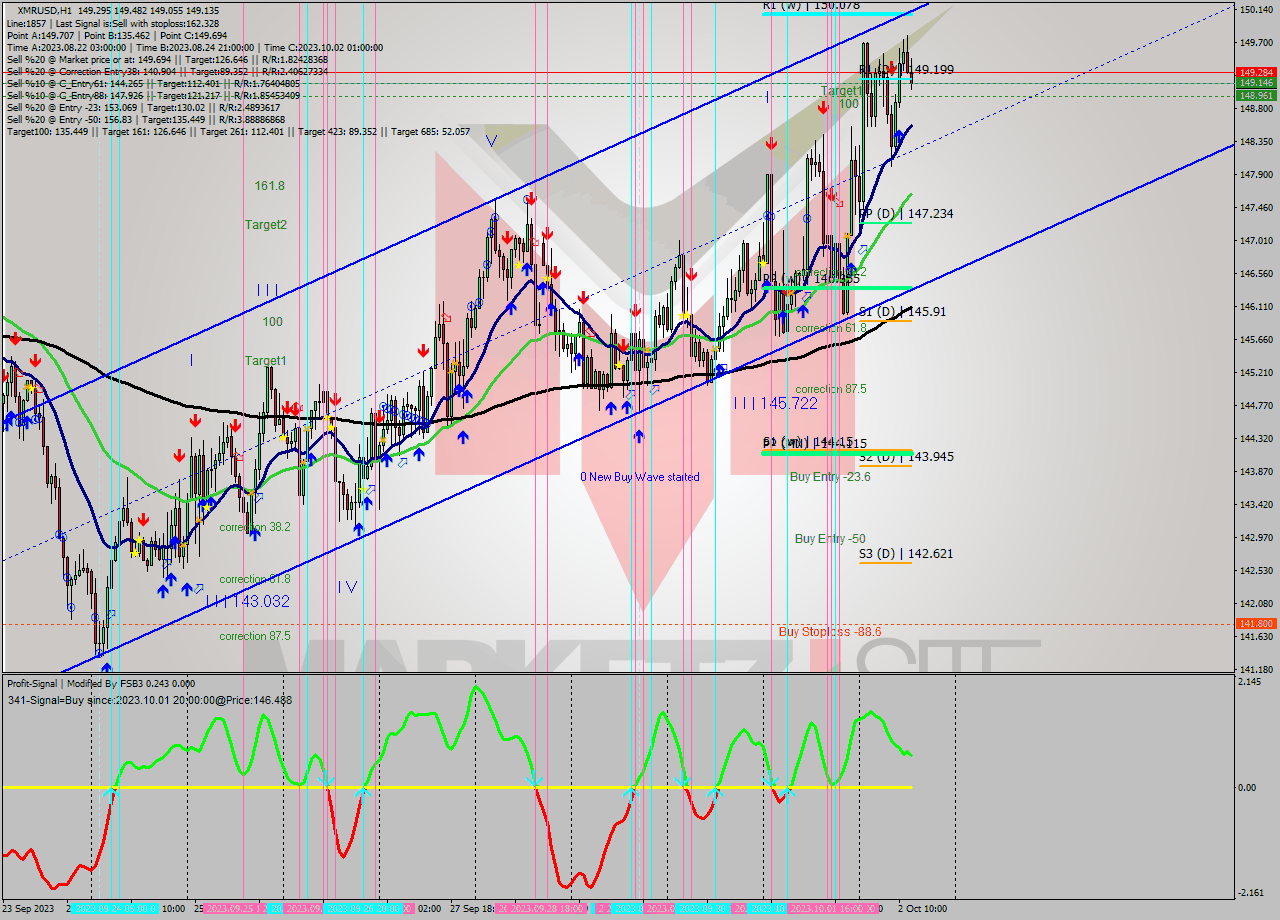
Task: Click the 142.520 price axis value
Action: (1256, 570)
